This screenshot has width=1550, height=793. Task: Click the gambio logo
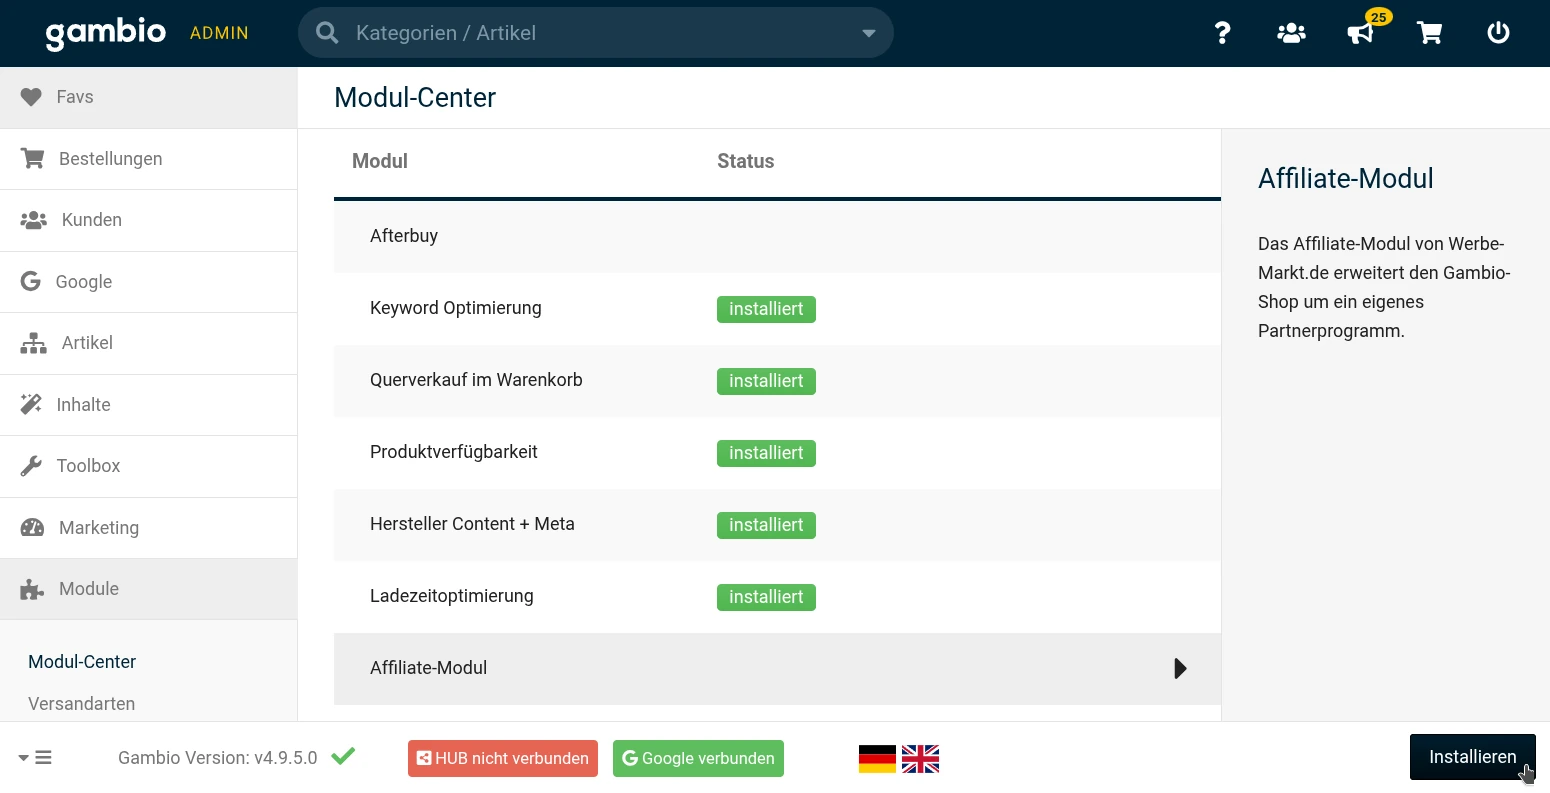(x=106, y=33)
